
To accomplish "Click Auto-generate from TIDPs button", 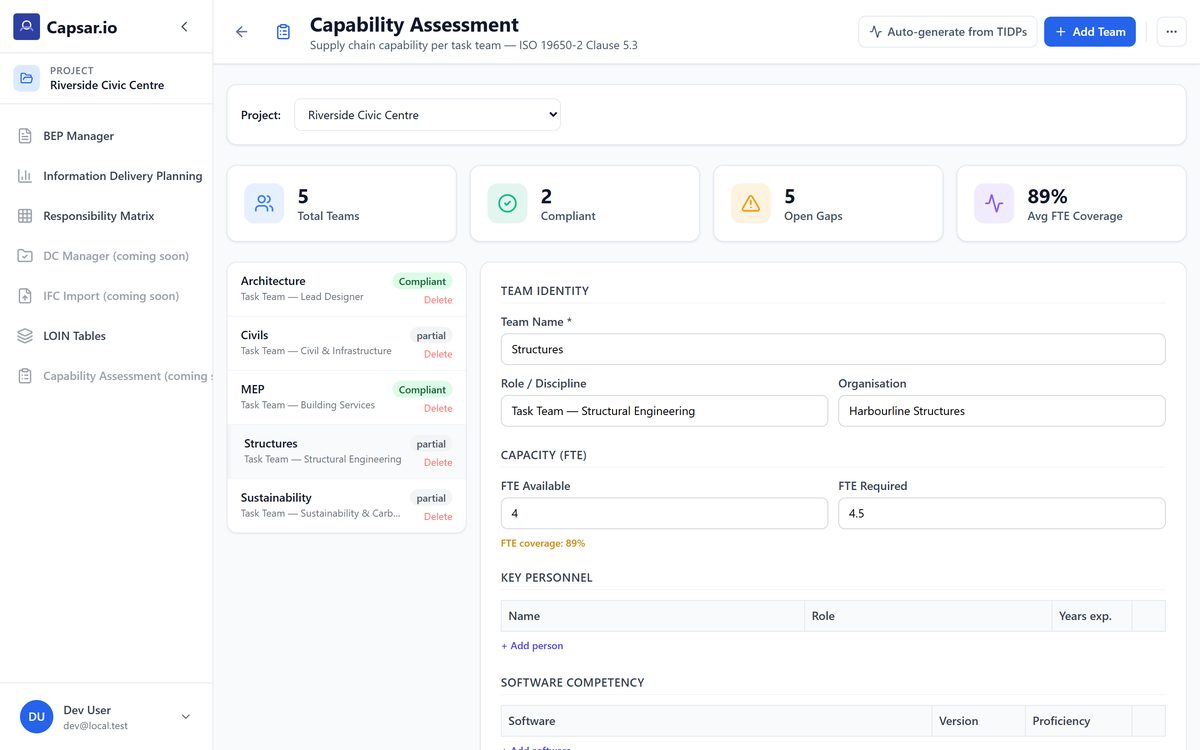I will 948,32.
